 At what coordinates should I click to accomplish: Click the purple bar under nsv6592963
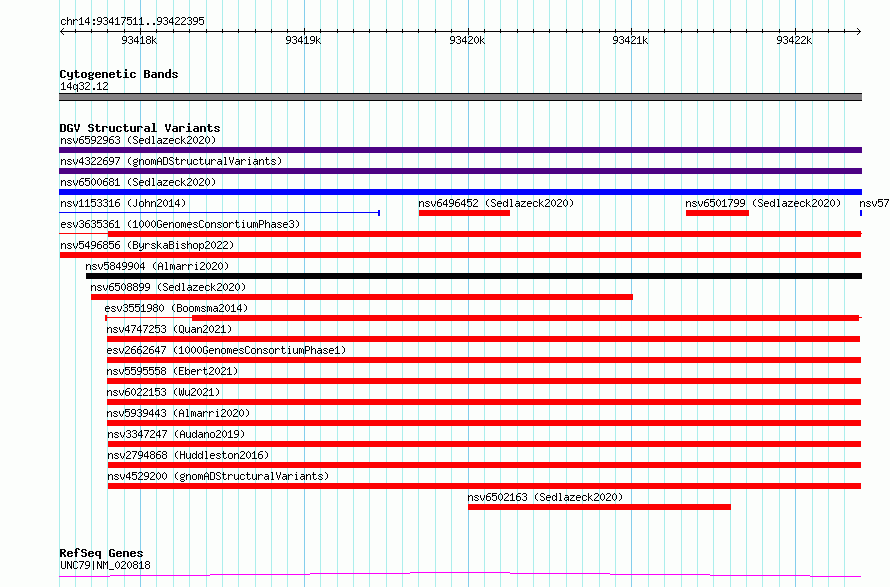tap(460, 150)
